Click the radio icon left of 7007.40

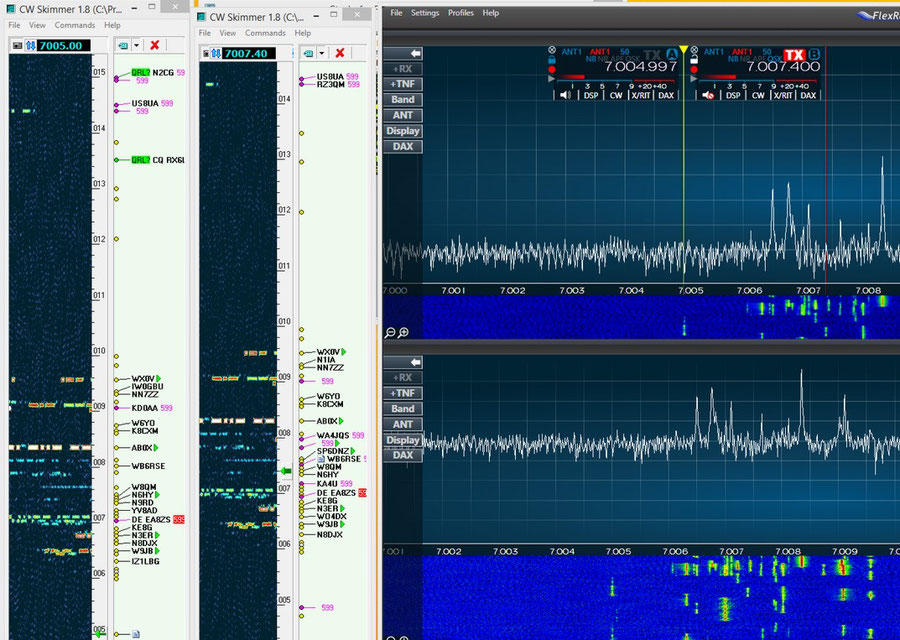pyautogui.click(x=205, y=53)
